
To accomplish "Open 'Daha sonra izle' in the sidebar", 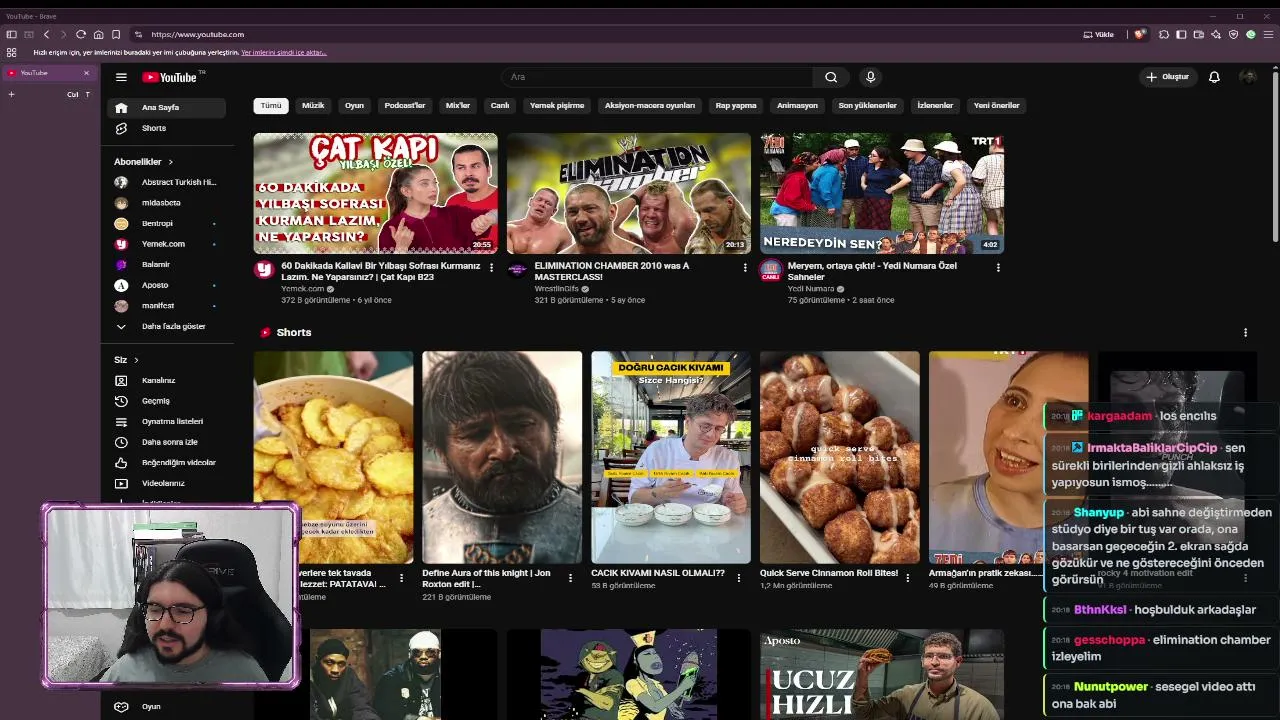I will pyautogui.click(x=166, y=442).
